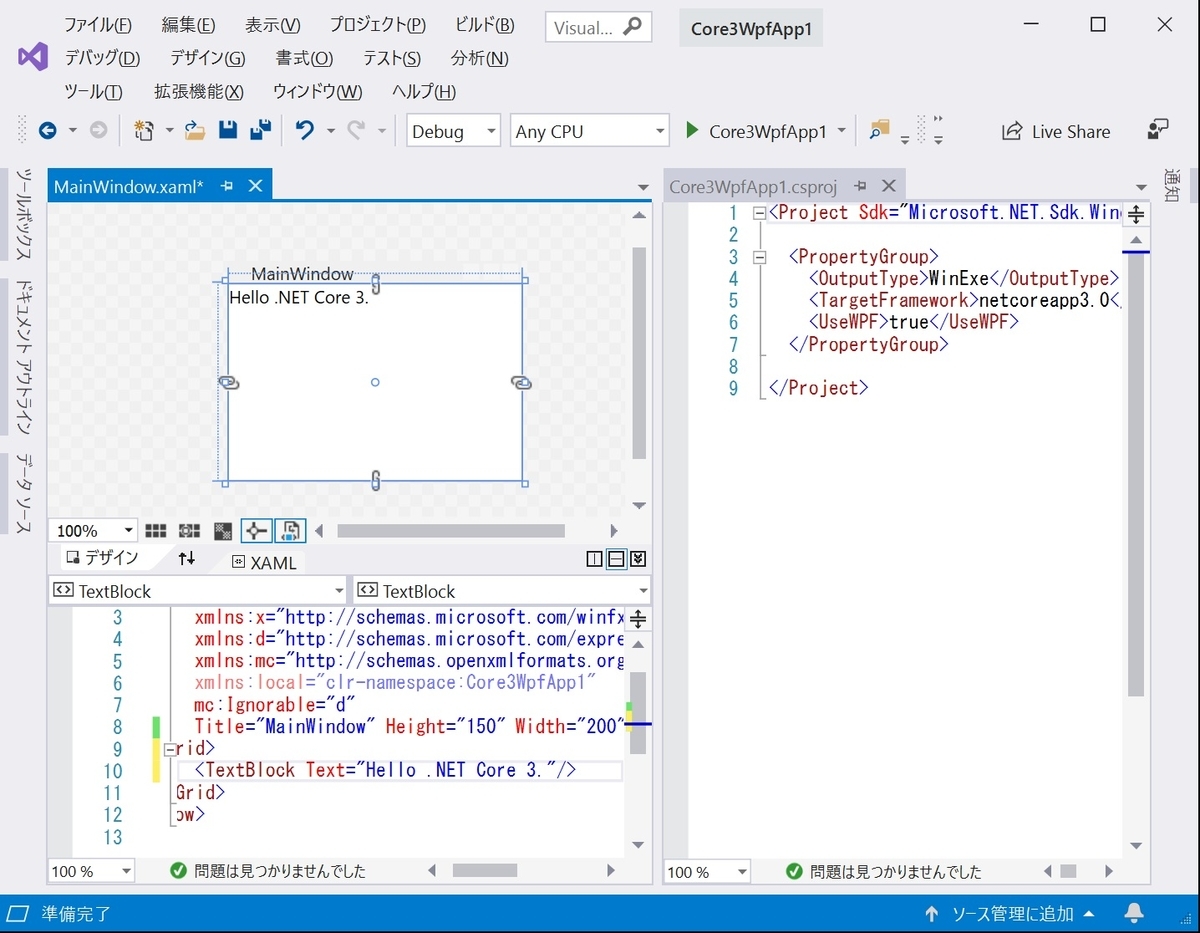Switch to the XAML pane tab
Viewport: 1200px width, 933px height.
[264, 562]
